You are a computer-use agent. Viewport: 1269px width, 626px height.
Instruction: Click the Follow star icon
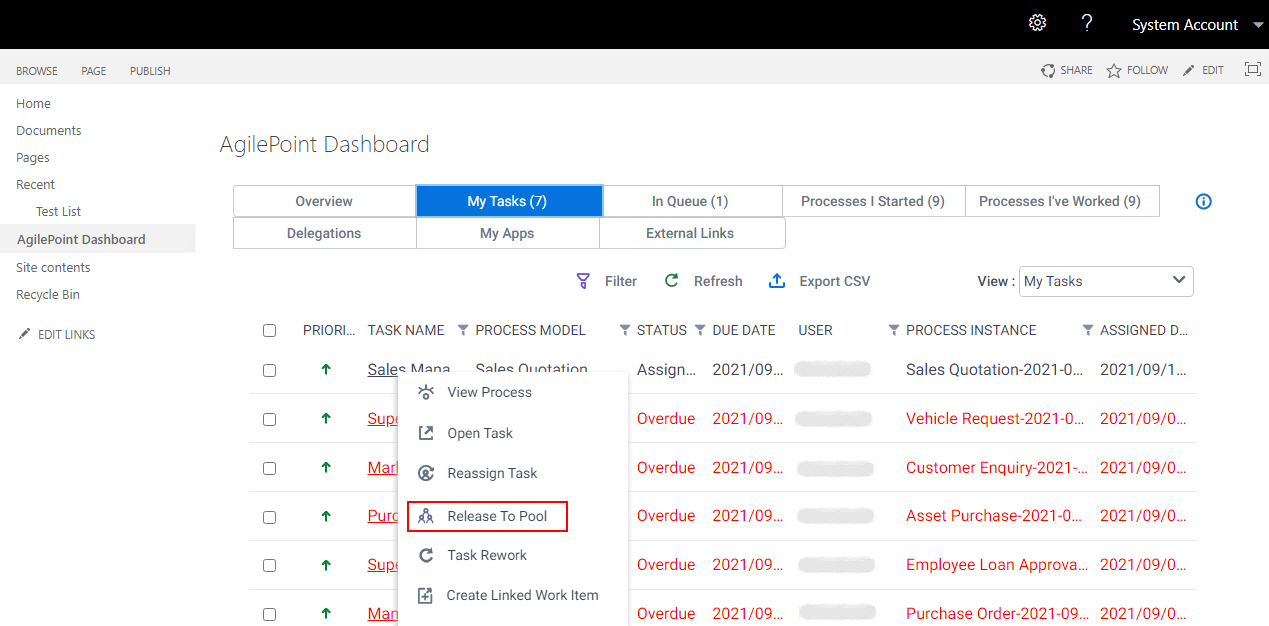pyautogui.click(x=1114, y=71)
